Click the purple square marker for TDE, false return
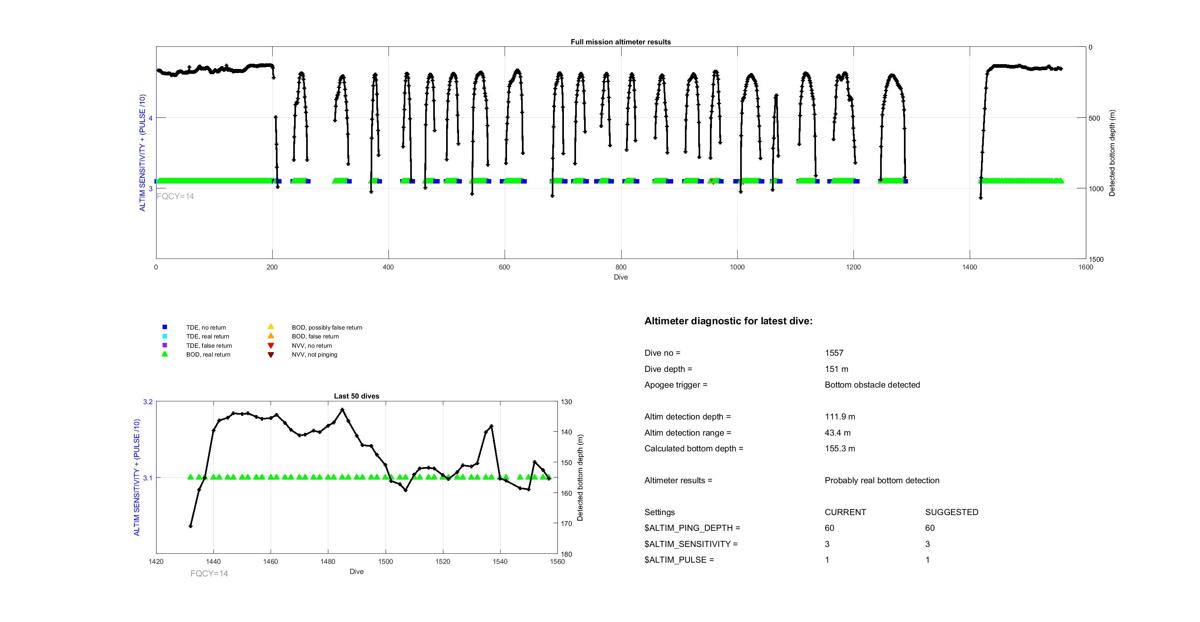 pos(164,345)
